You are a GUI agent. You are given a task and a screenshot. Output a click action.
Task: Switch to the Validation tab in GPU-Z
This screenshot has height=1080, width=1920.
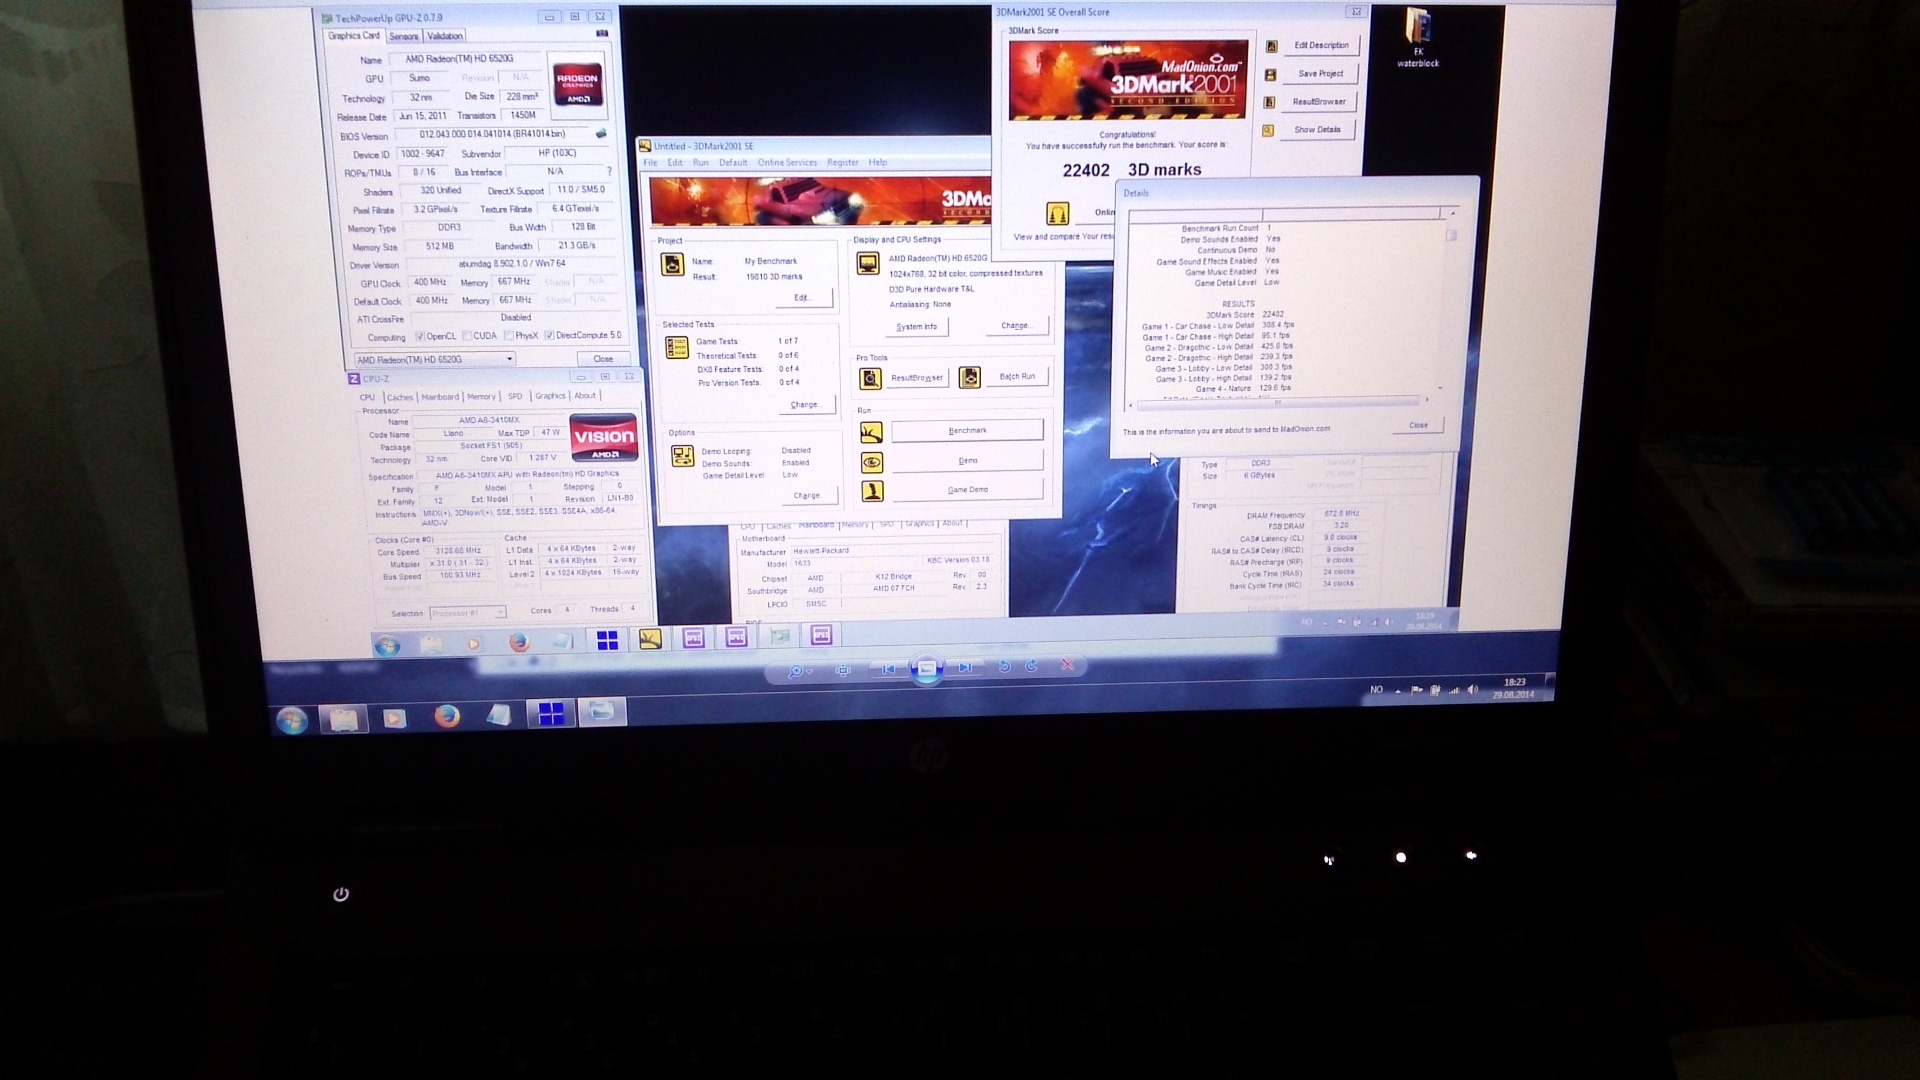click(444, 36)
